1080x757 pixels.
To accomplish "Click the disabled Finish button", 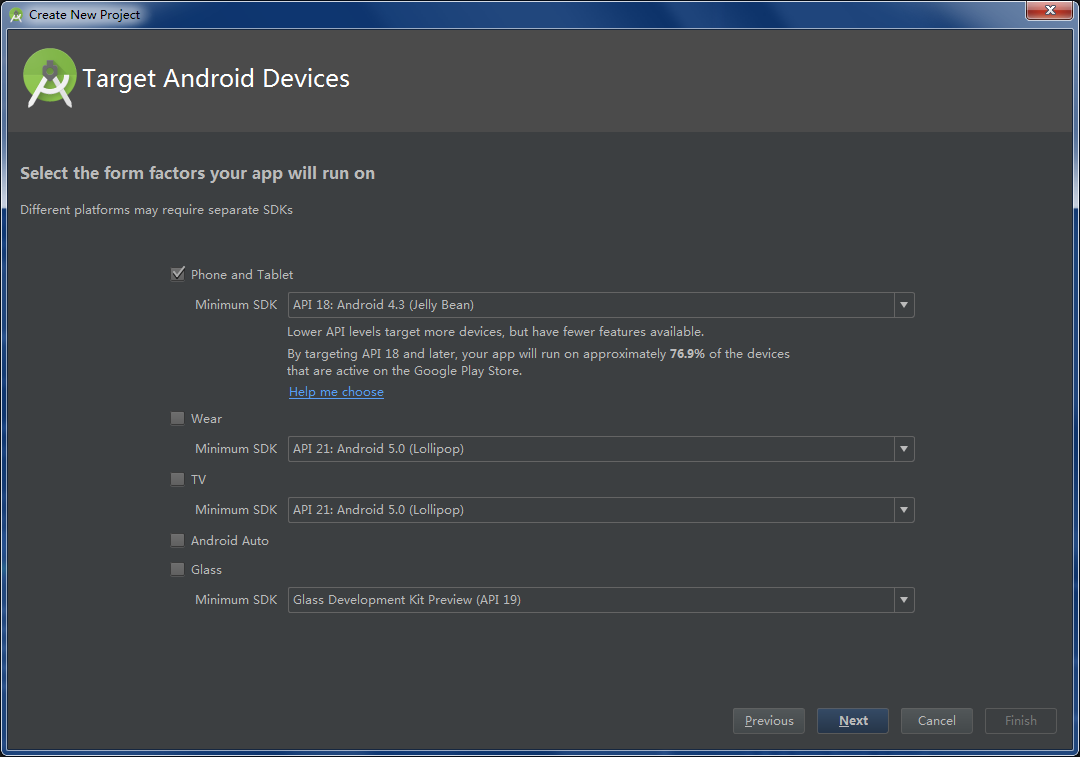I will [1021, 721].
